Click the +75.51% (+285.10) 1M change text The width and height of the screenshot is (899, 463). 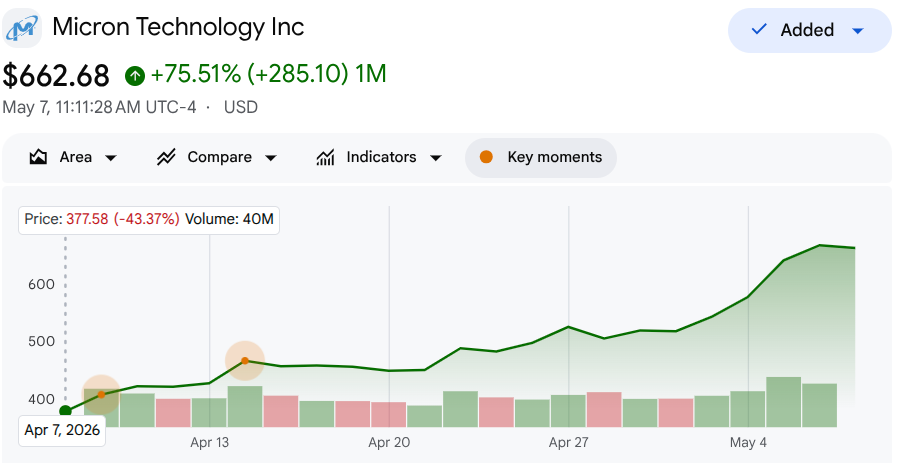click(268, 74)
